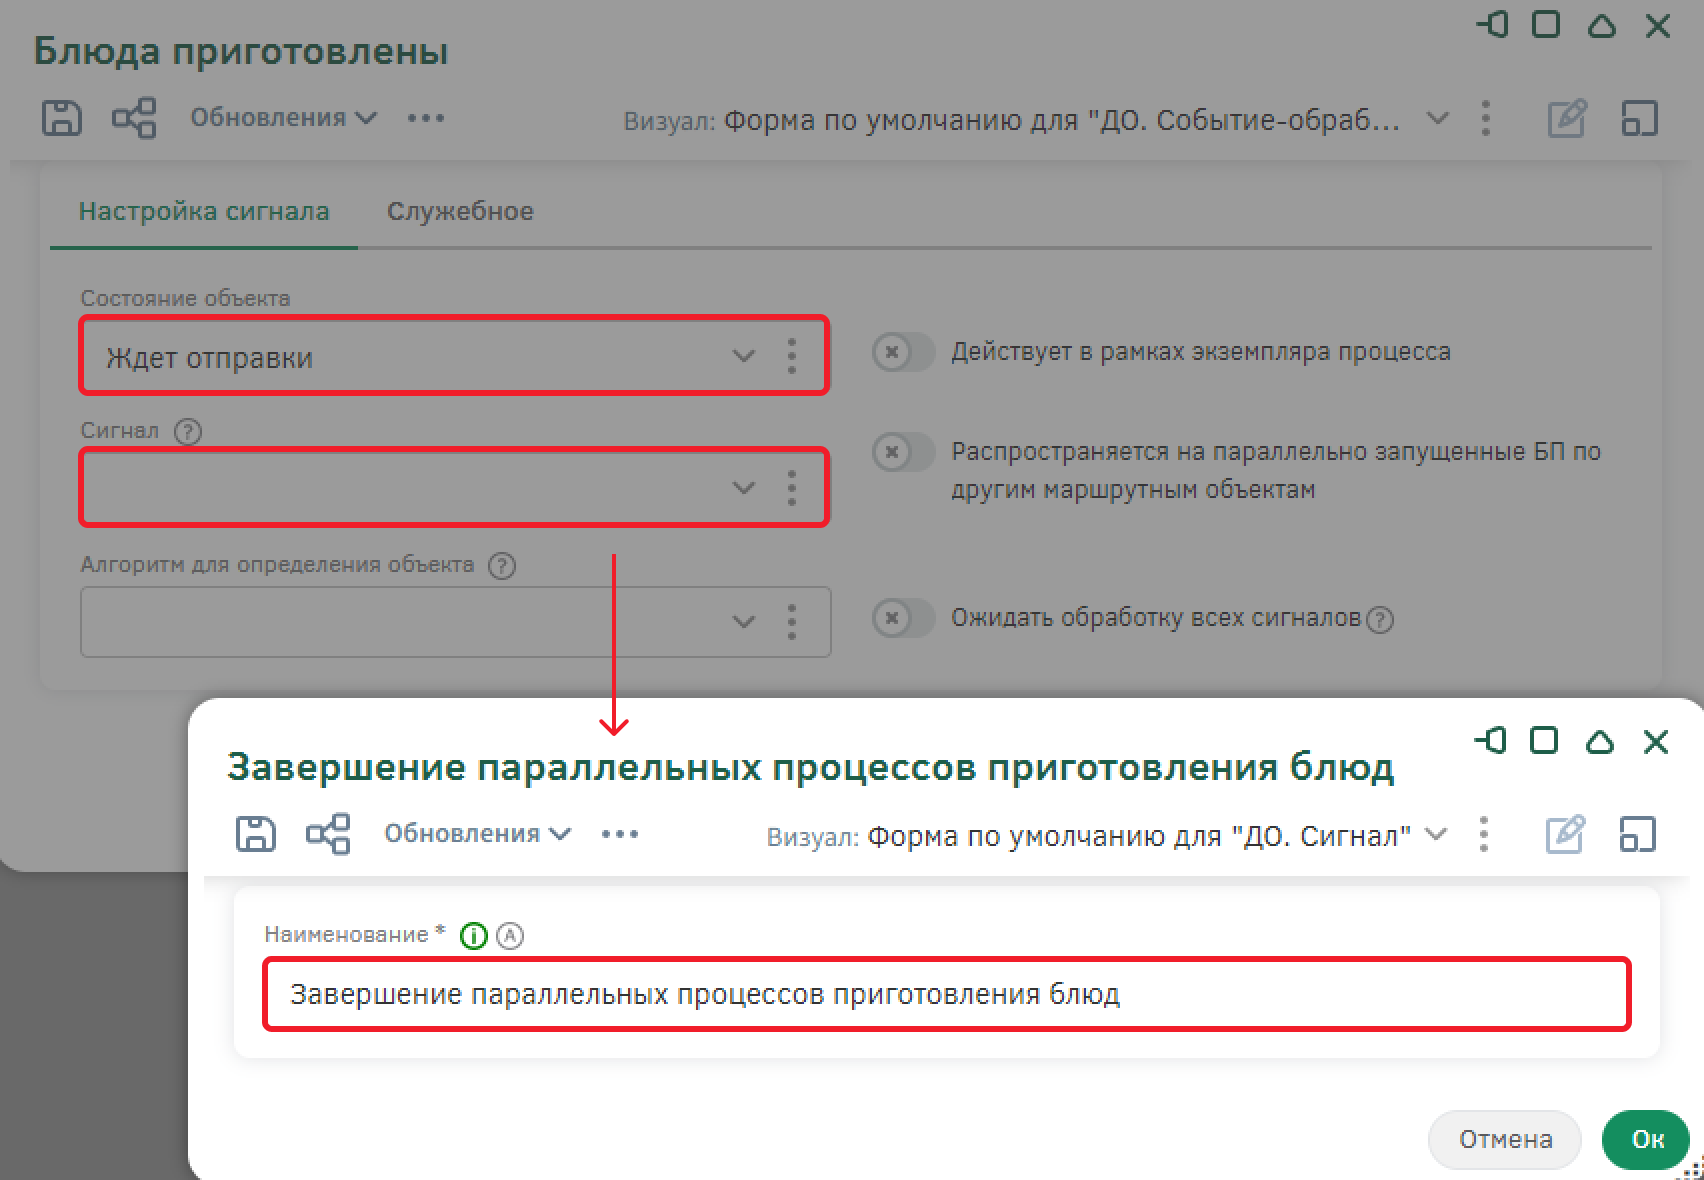Click the Отмена button
This screenshot has width=1704, height=1180.
pos(1504,1139)
